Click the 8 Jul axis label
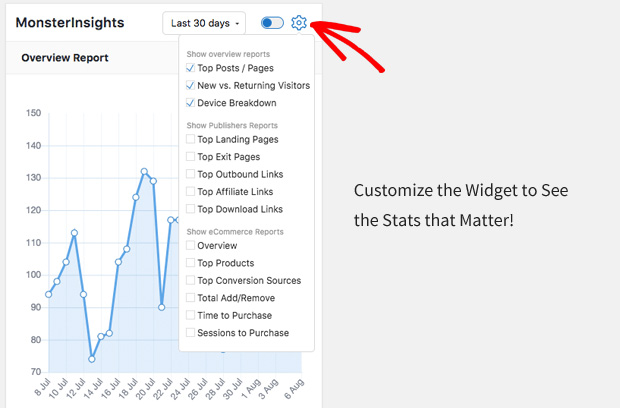 click(x=43, y=387)
